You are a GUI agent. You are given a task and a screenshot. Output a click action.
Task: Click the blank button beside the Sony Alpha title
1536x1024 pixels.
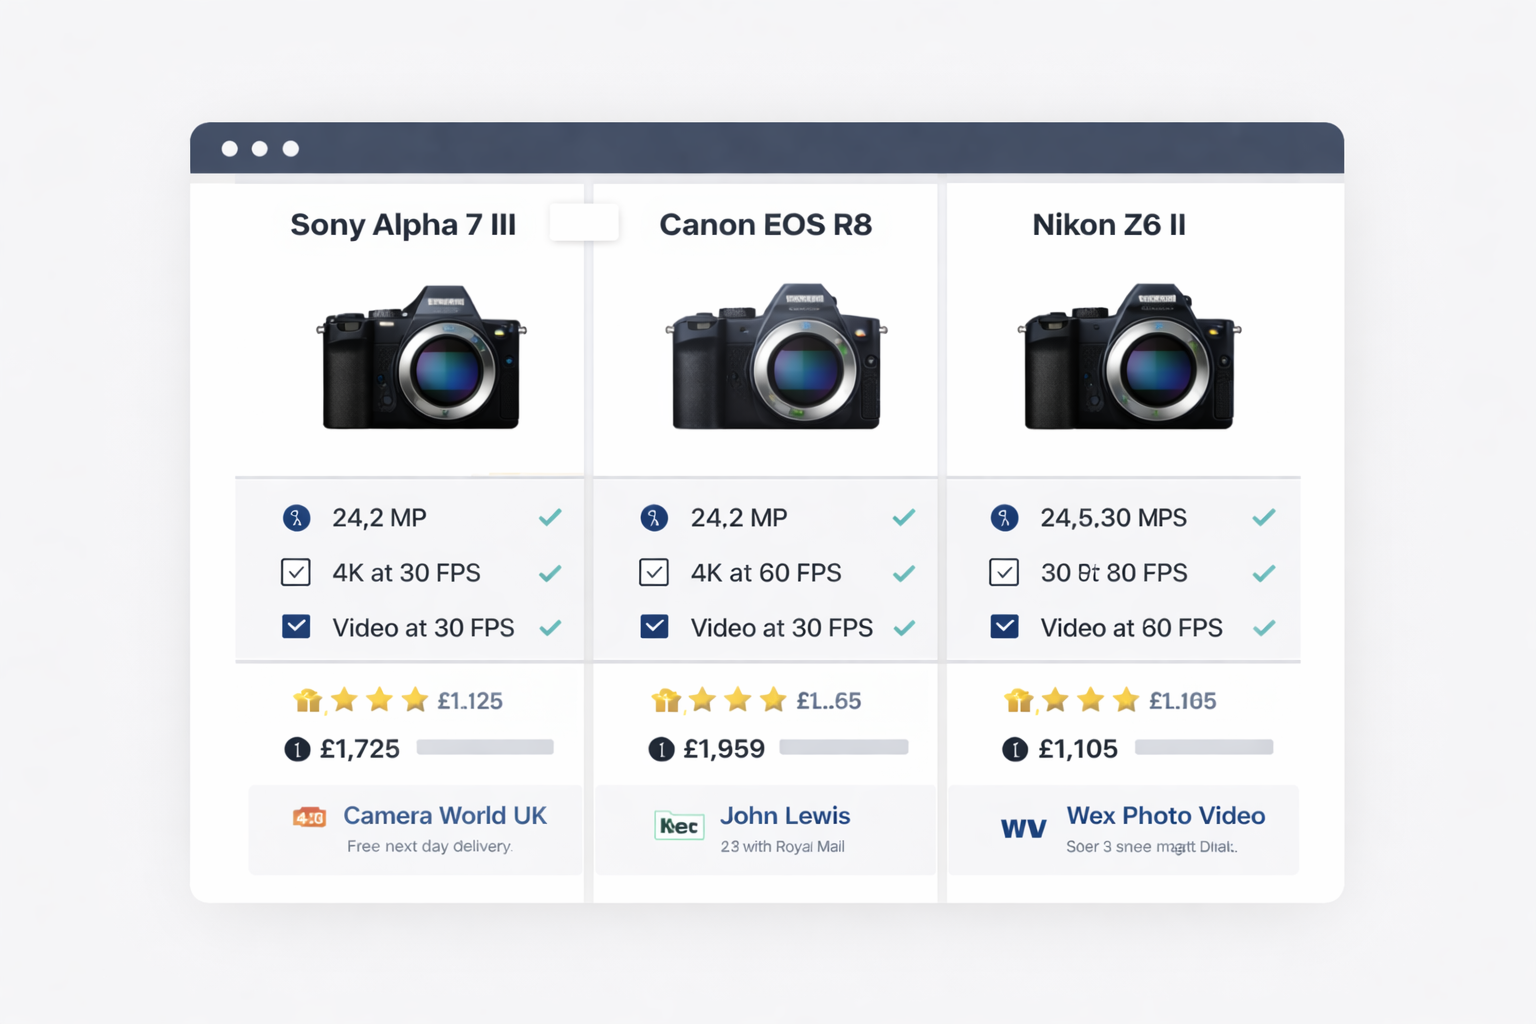[584, 223]
